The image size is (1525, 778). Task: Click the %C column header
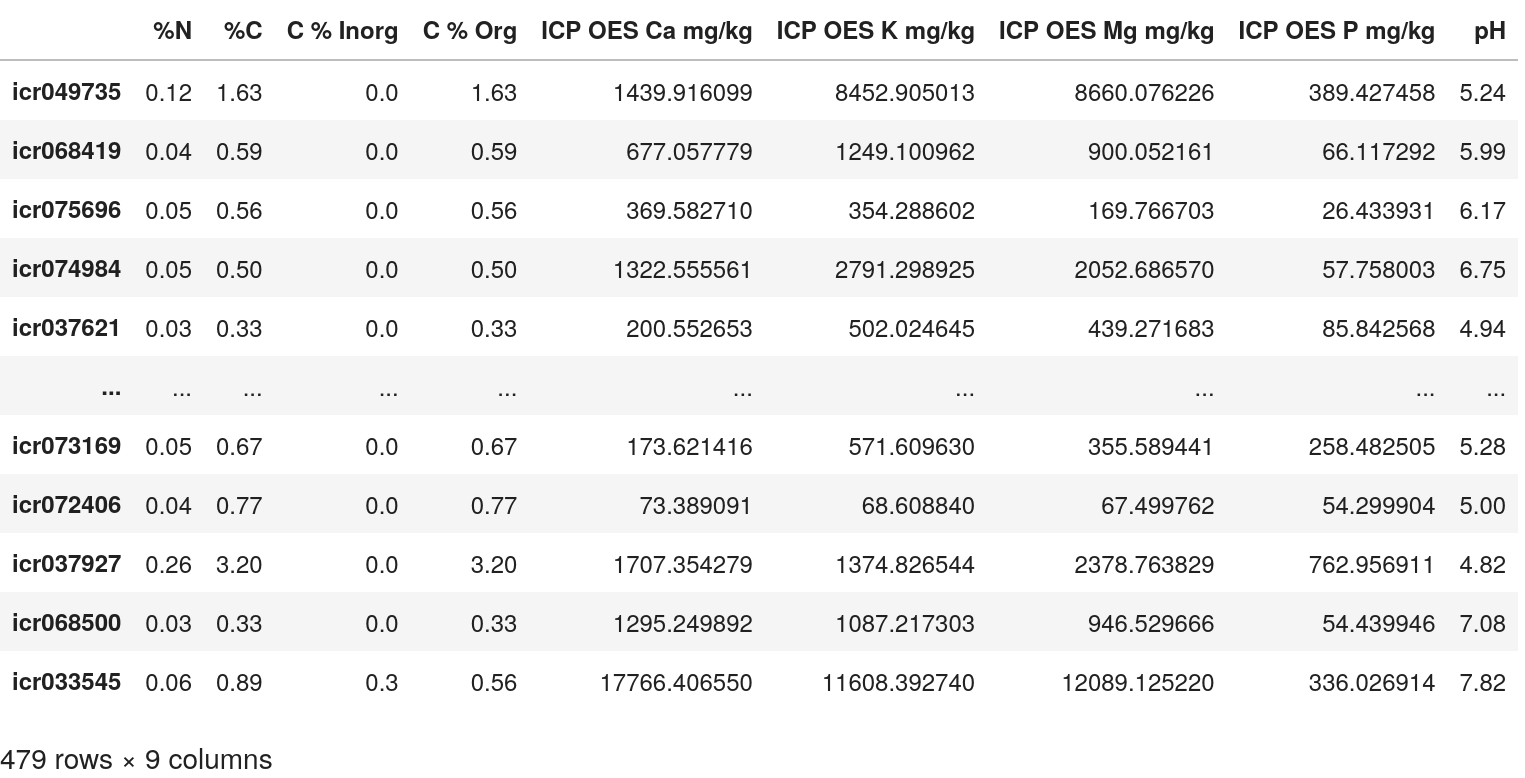242,31
